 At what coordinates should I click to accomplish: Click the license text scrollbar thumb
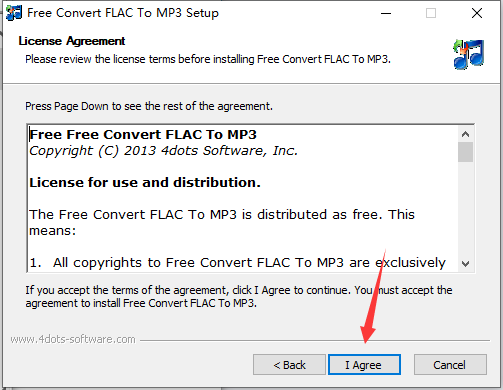pyautogui.click(x=466, y=152)
